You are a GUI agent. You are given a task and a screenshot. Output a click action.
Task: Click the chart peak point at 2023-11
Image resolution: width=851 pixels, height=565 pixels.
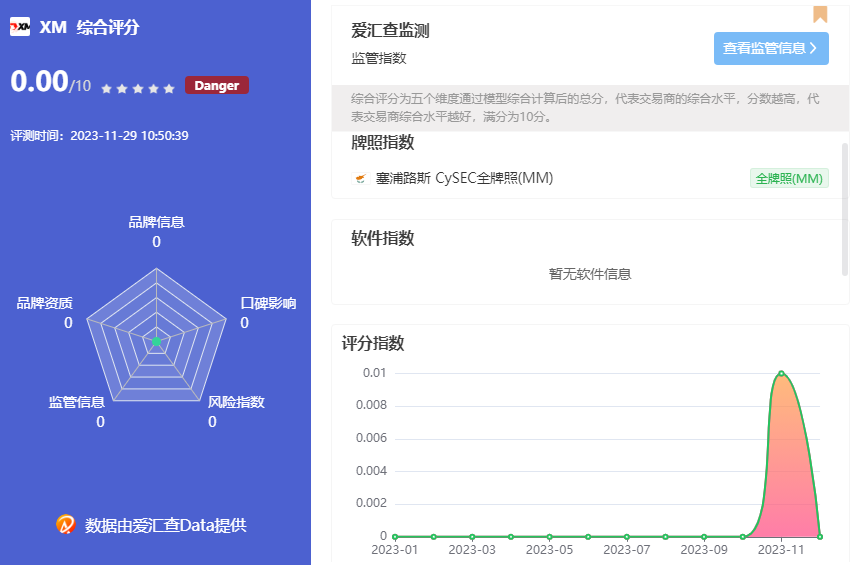[781, 373]
